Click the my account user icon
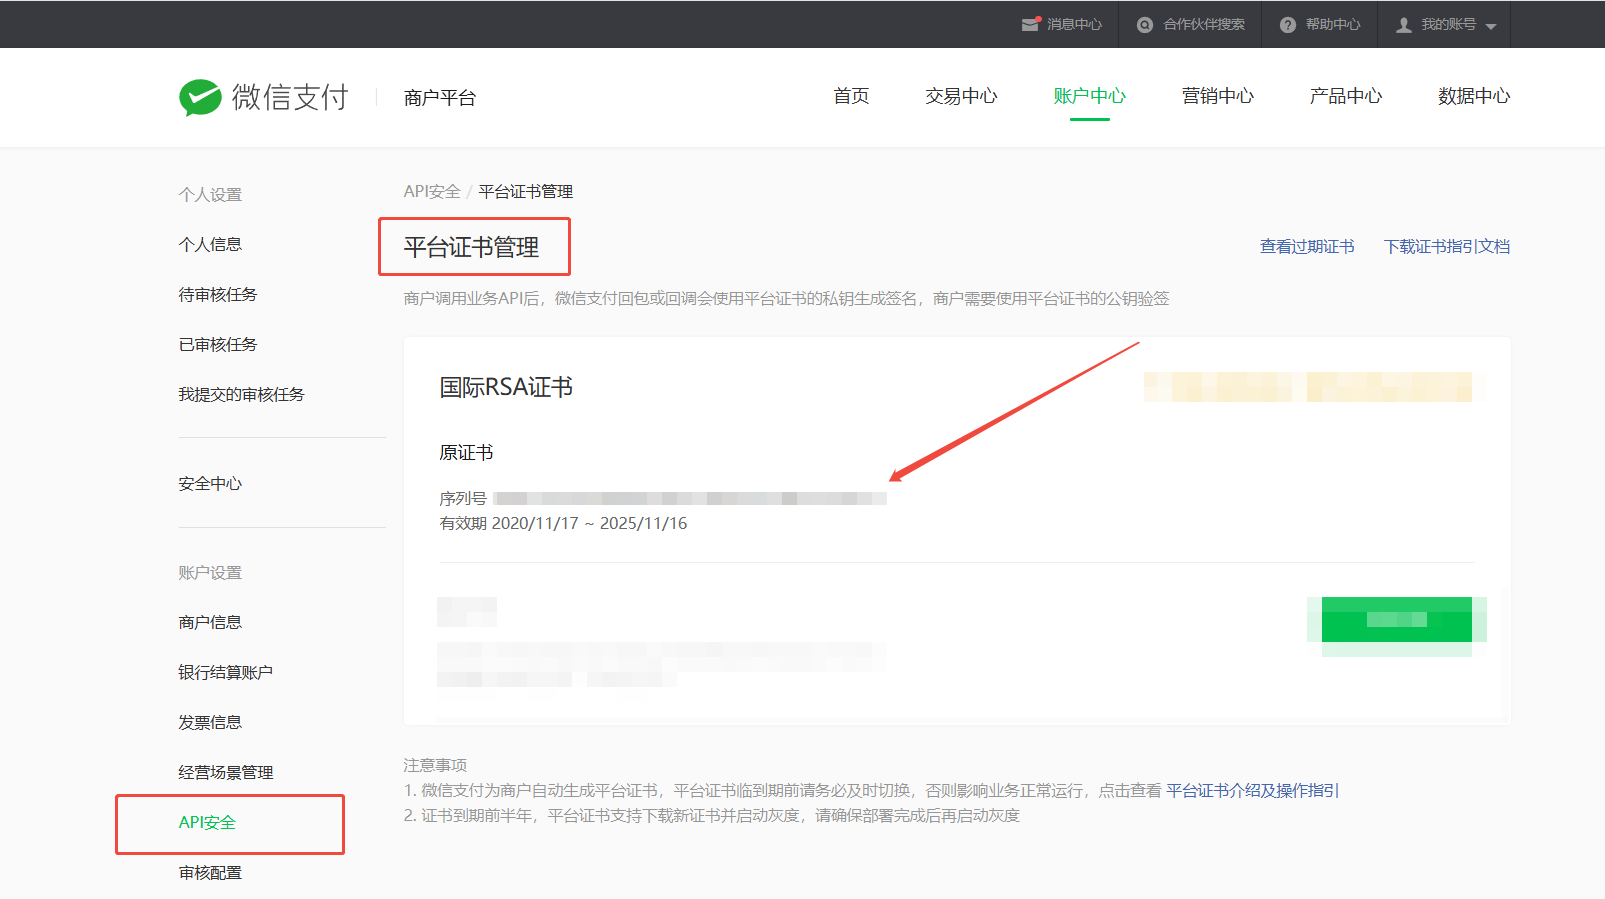This screenshot has height=899, width=1605. point(1404,25)
